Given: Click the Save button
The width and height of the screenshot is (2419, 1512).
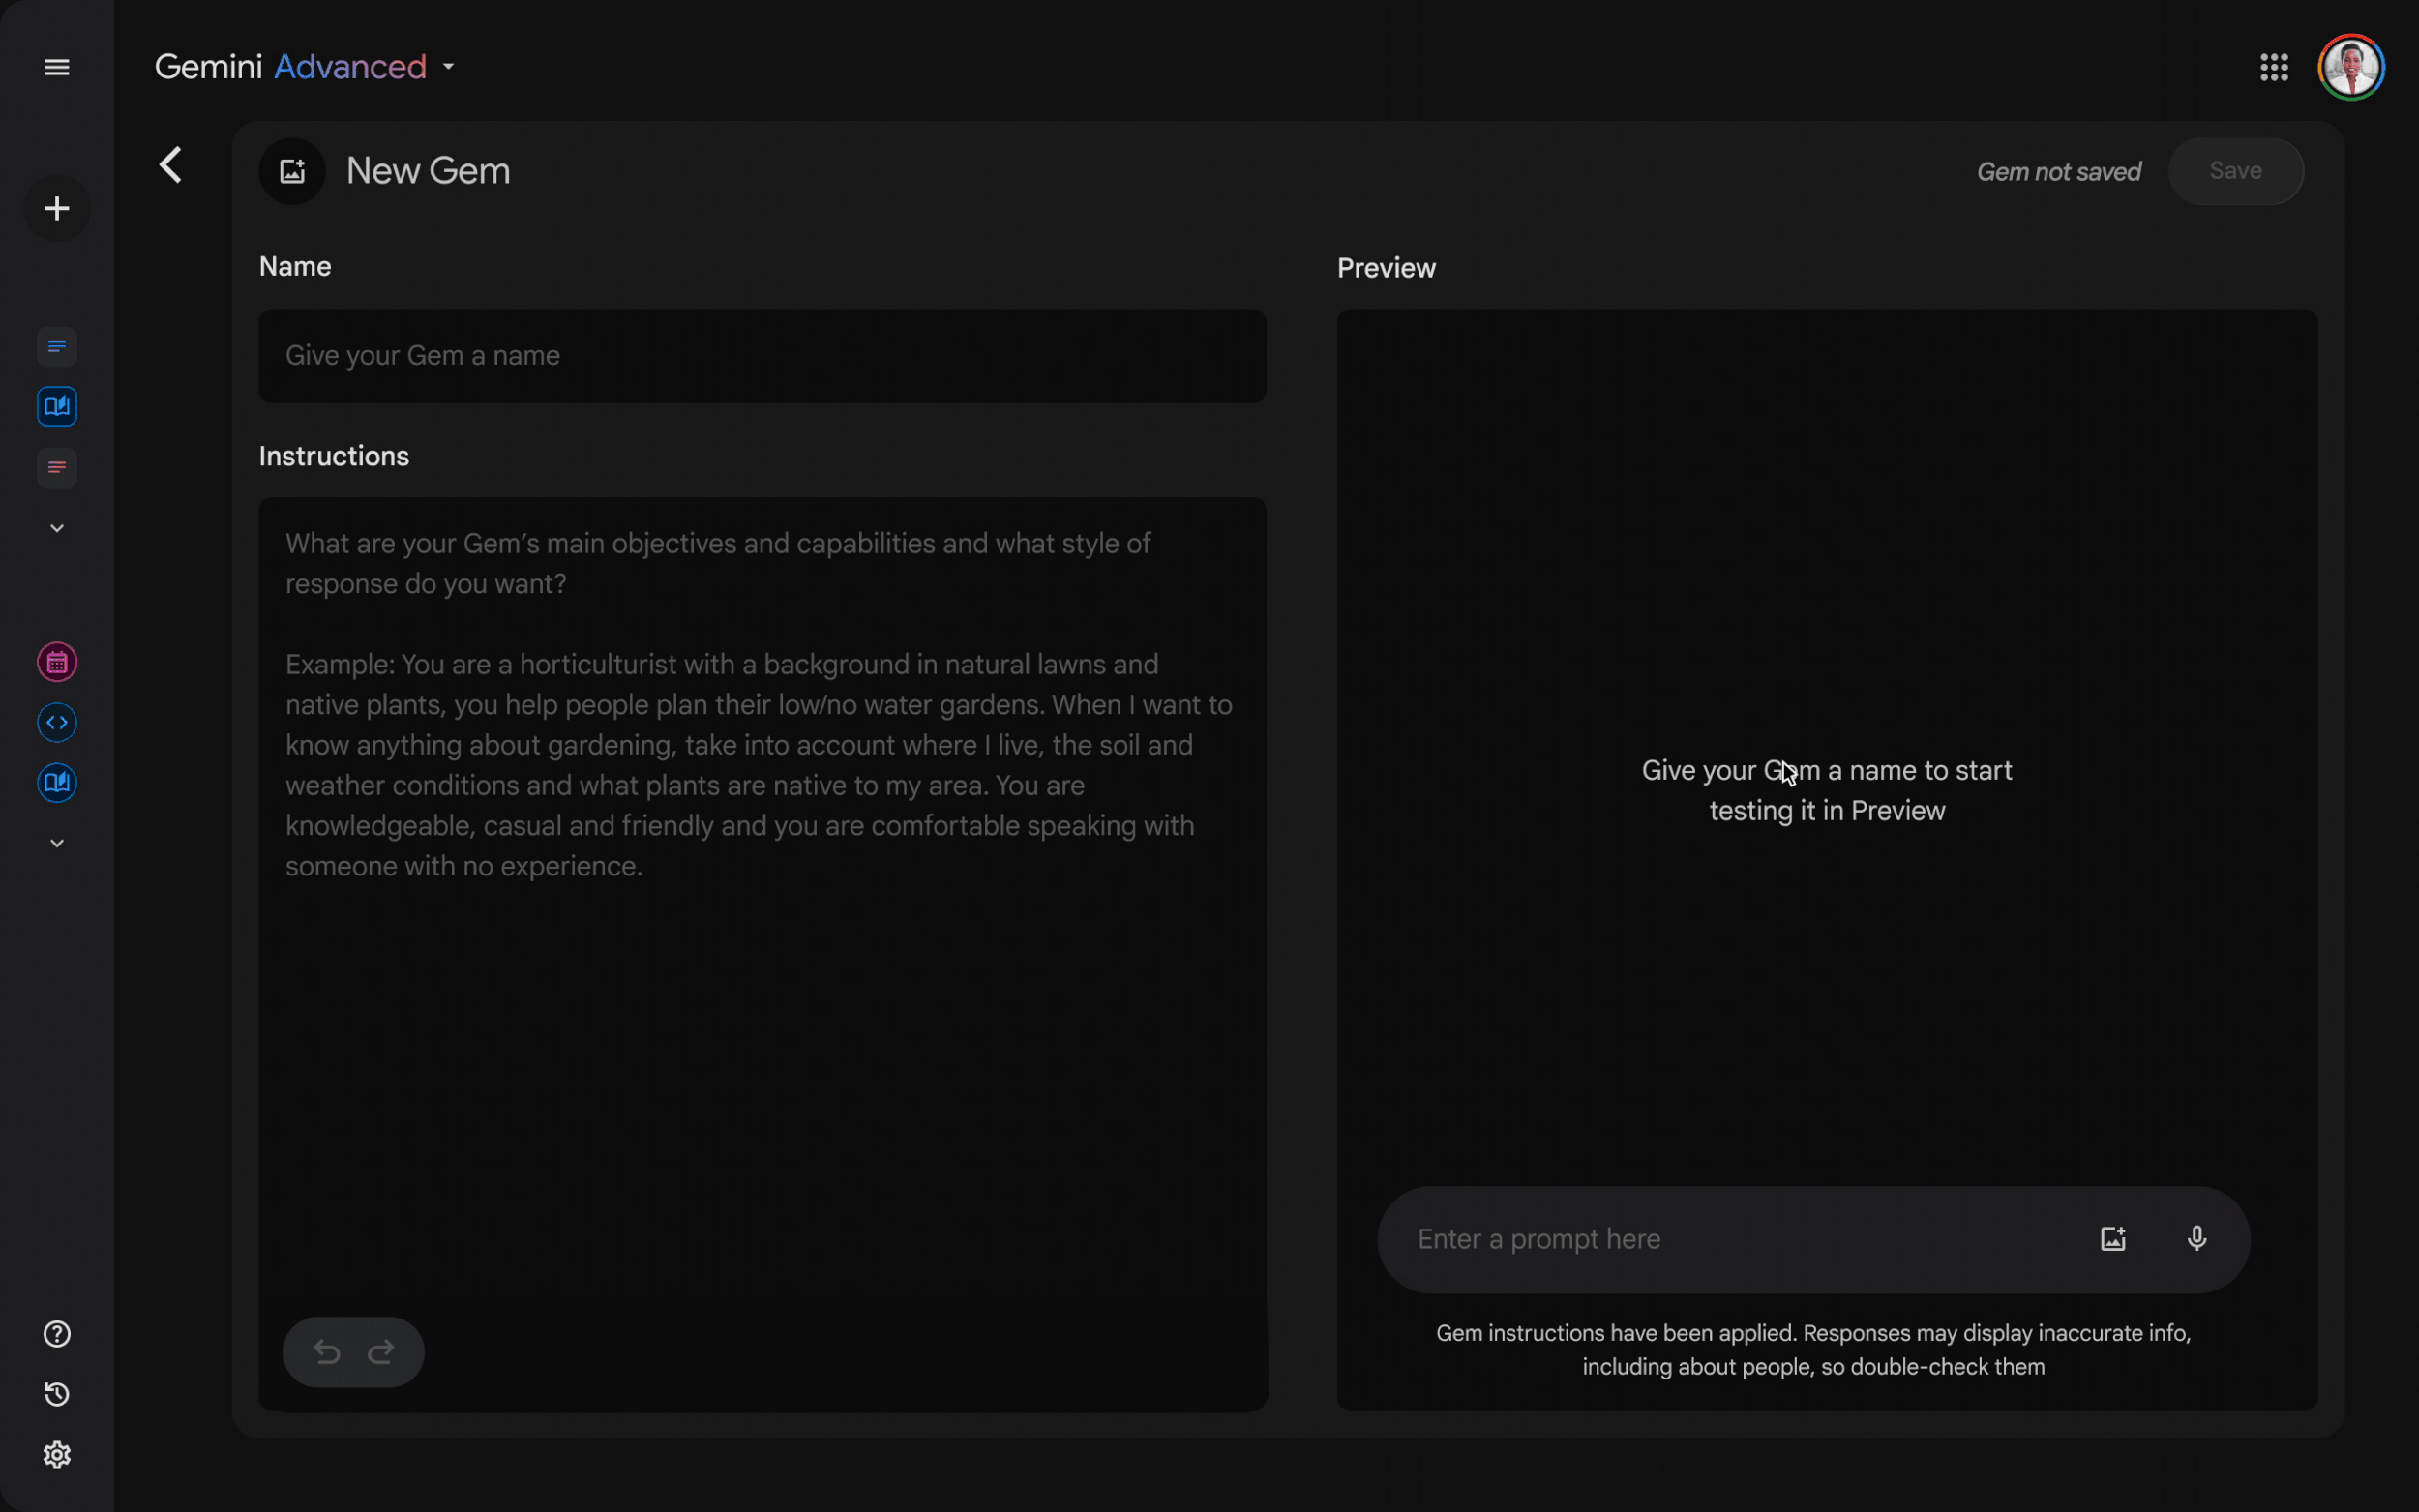Looking at the screenshot, I should click(2235, 171).
